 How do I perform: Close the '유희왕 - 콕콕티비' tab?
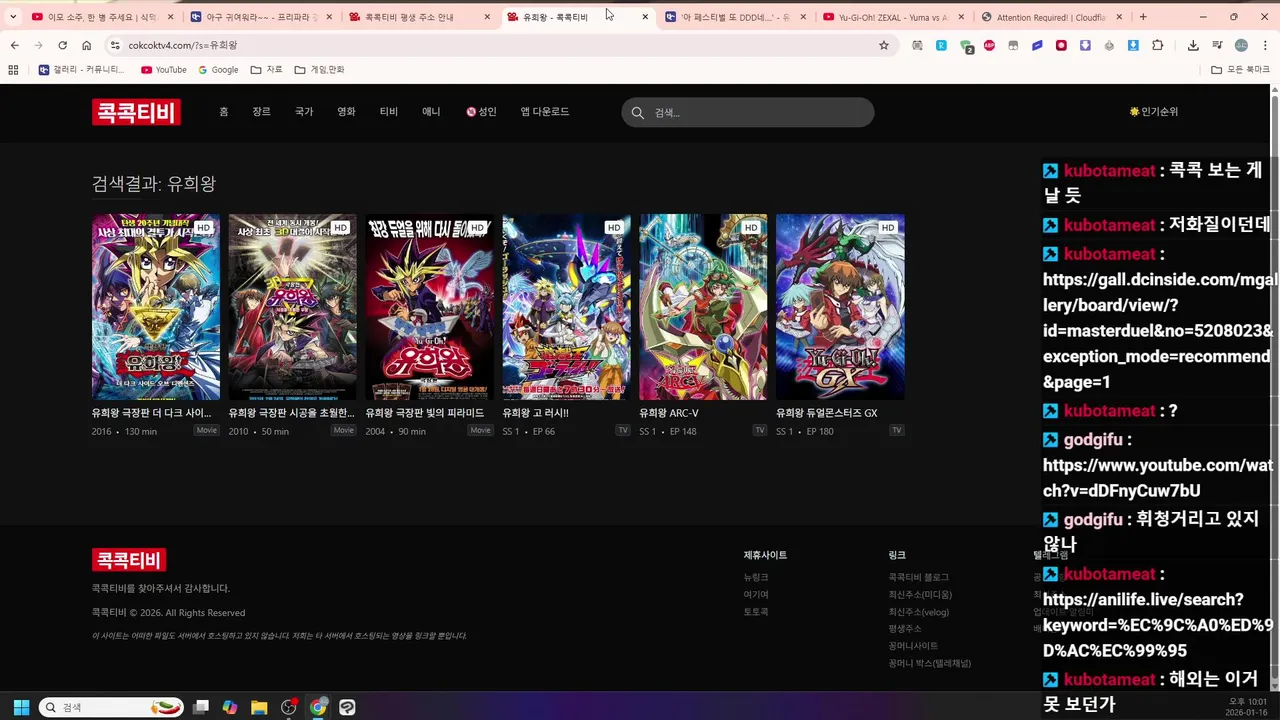pyautogui.click(x=645, y=17)
